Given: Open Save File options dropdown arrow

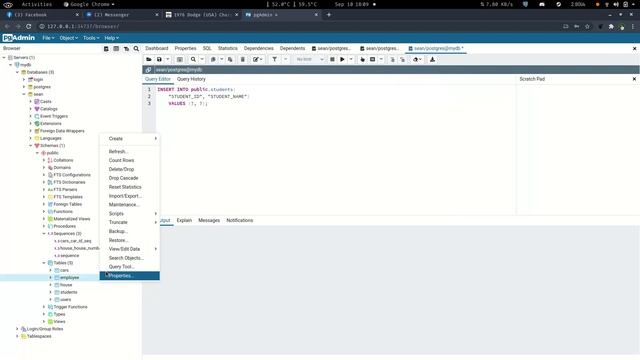Looking at the screenshot, I should pos(168,60).
